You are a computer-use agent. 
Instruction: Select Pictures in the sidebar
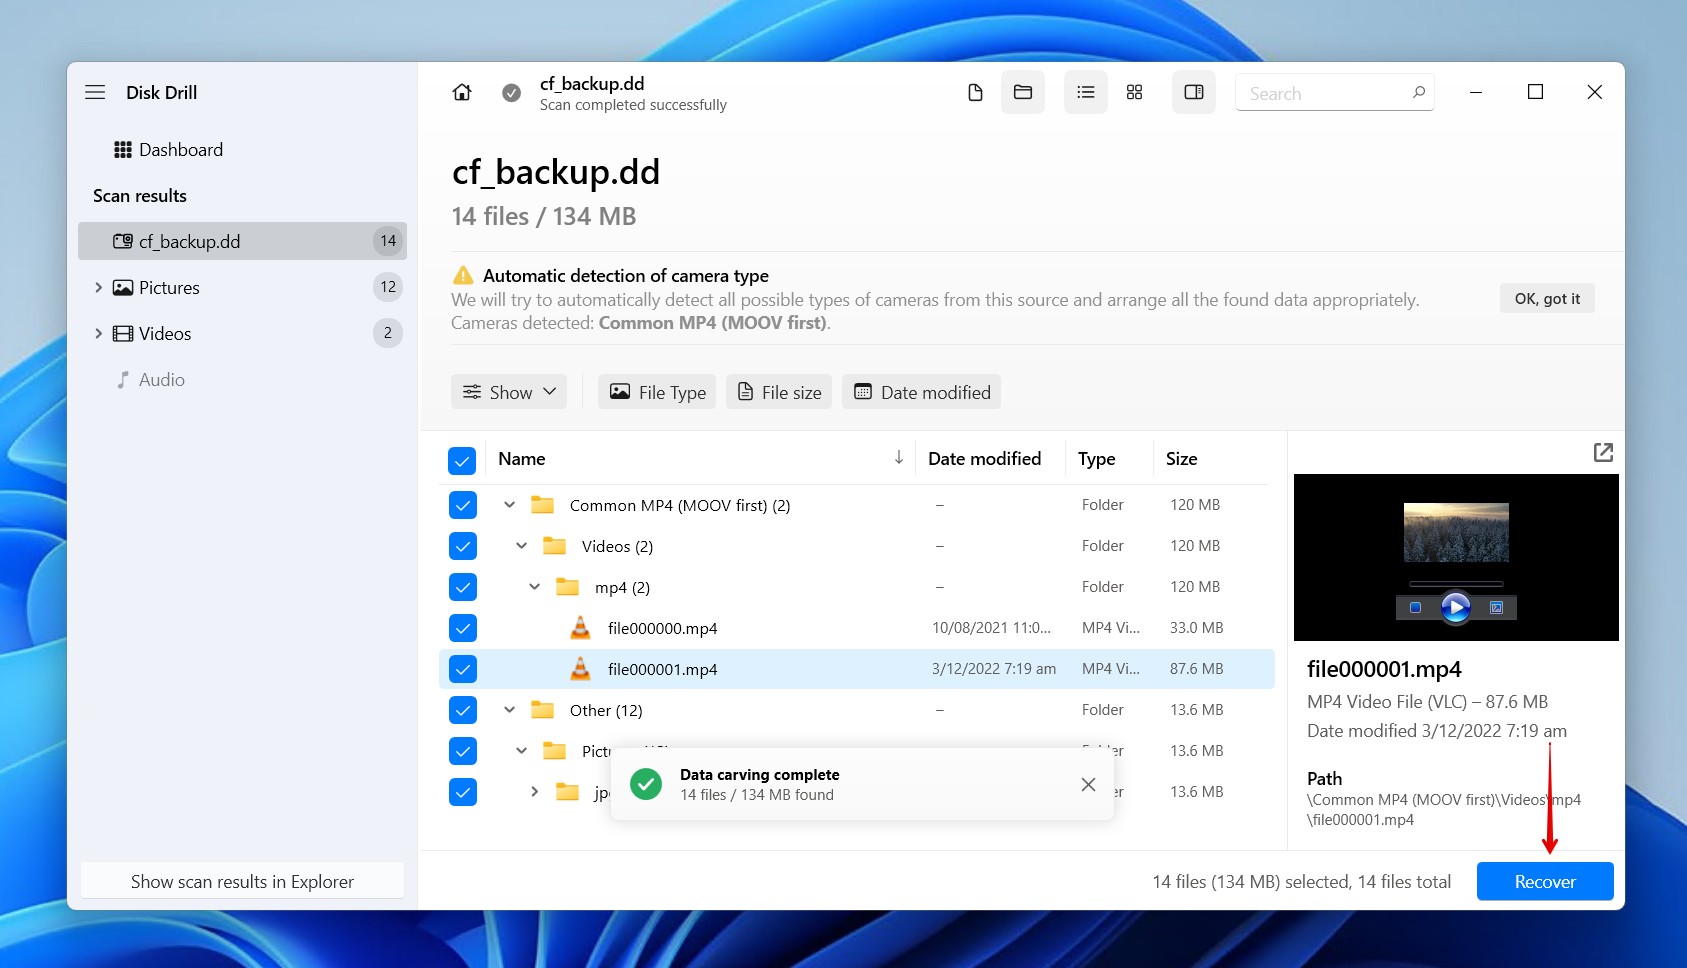(x=169, y=287)
